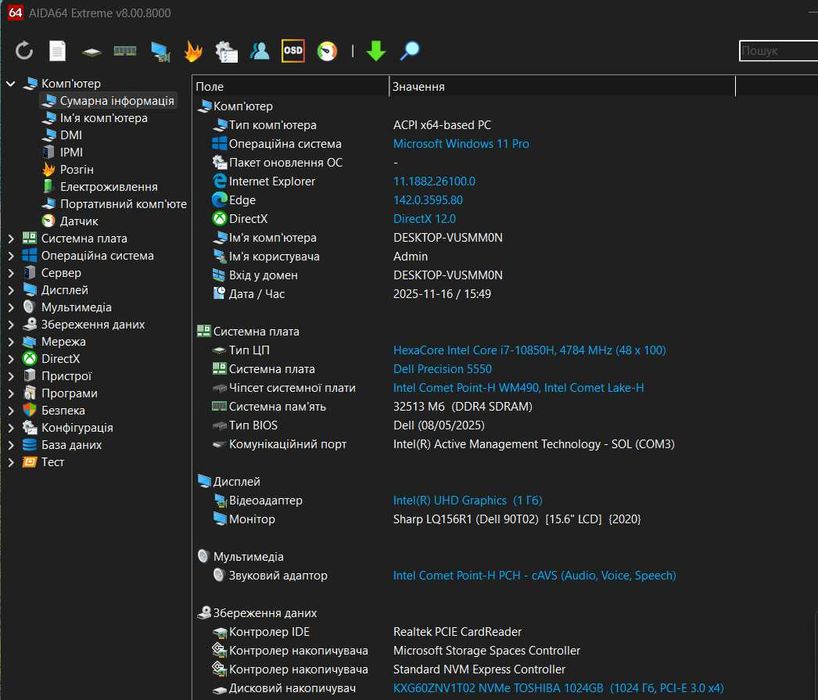Click the Поле column header
The height and width of the screenshot is (700, 818).
pyautogui.click(x=291, y=87)
